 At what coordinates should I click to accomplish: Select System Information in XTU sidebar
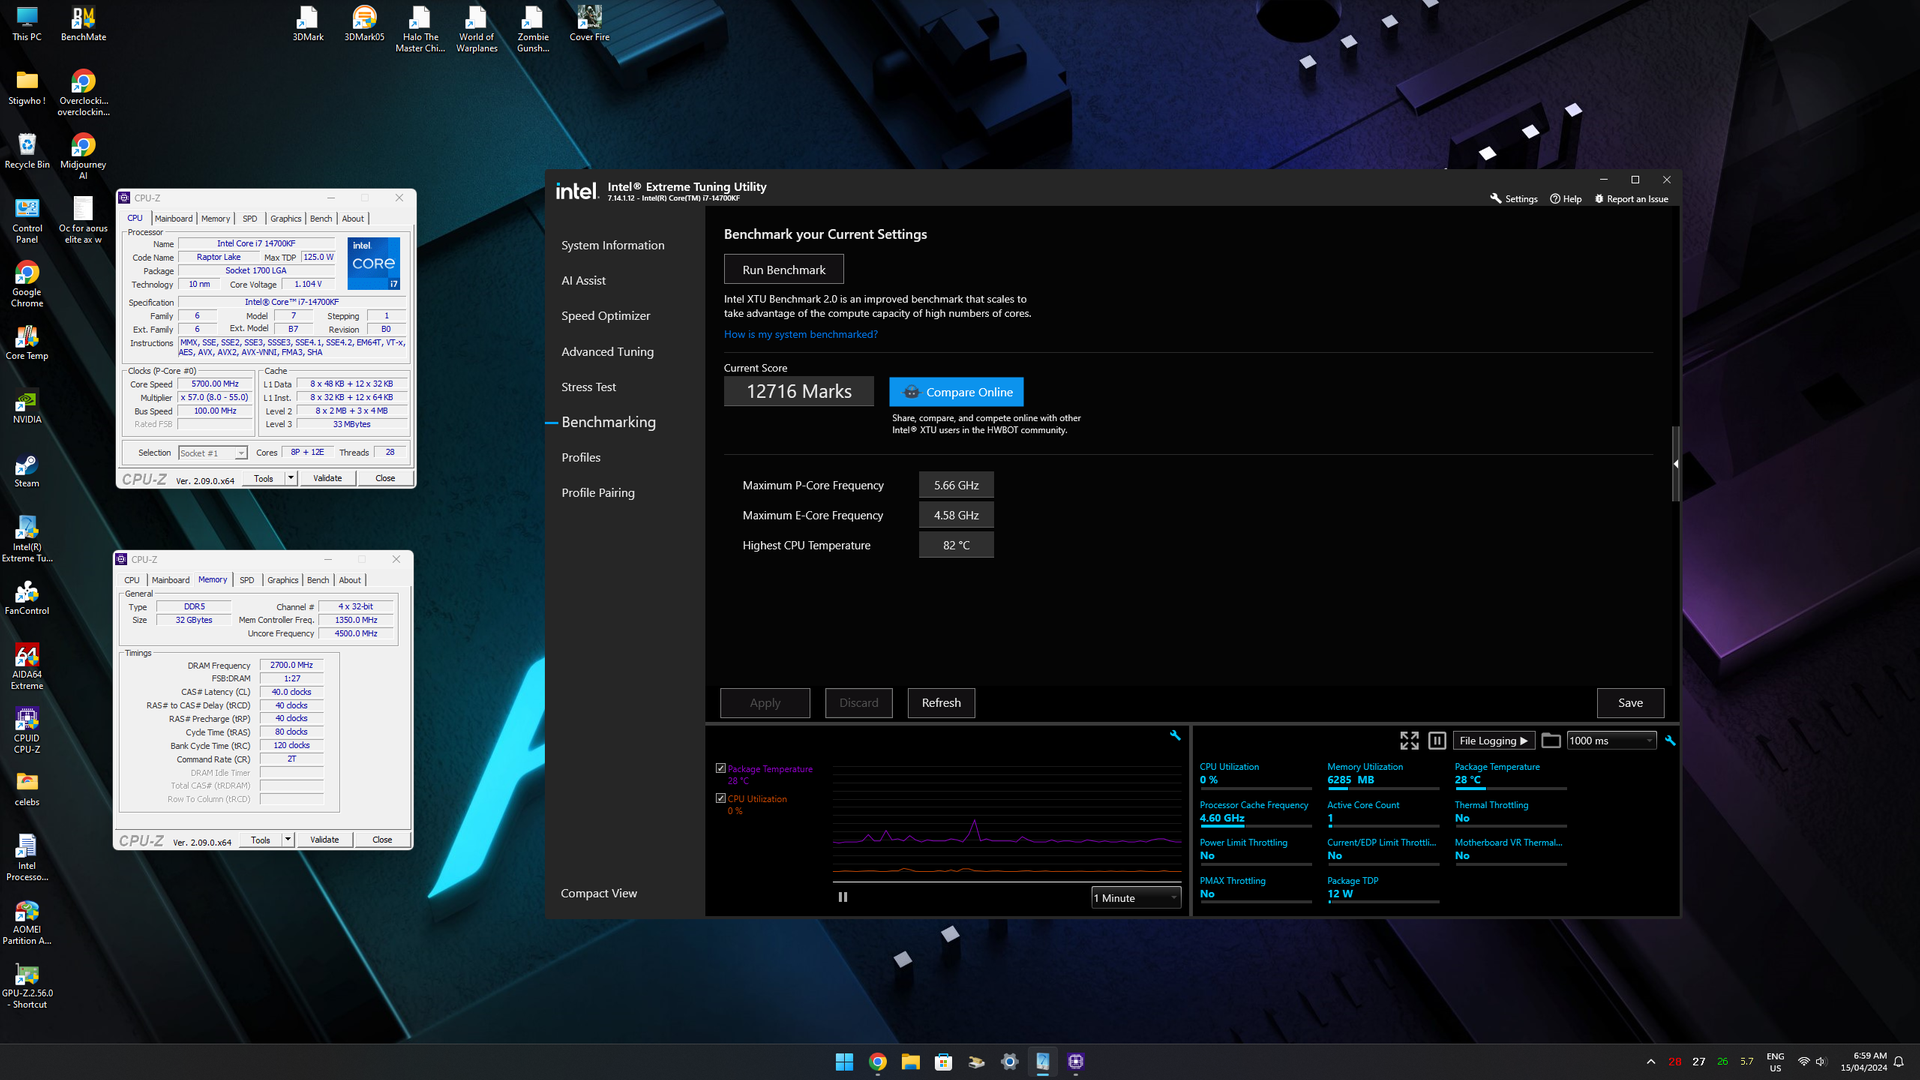(x=612, y=246)
